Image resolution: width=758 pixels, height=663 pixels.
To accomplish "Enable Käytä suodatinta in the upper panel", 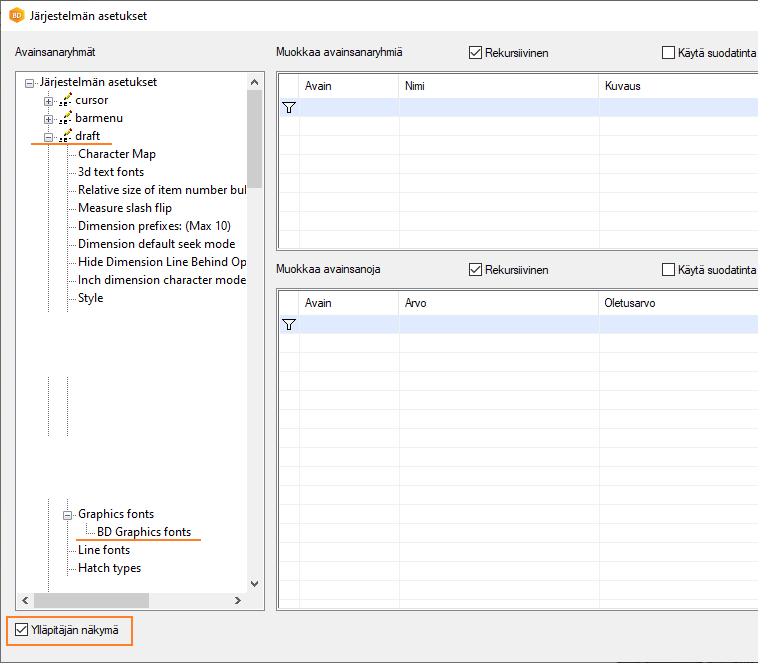I will pyautogui.click(x=669, y=53).
